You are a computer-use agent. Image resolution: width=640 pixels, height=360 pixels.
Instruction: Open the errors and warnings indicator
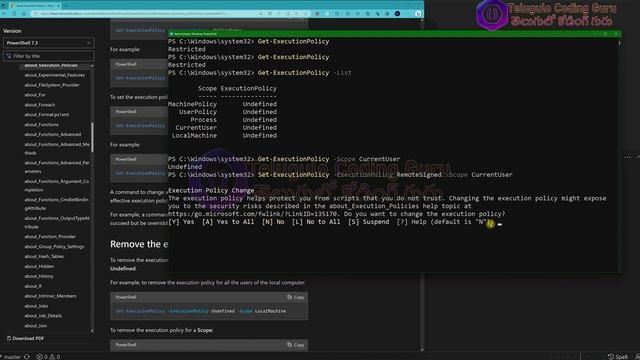click(x=48, y=357)
